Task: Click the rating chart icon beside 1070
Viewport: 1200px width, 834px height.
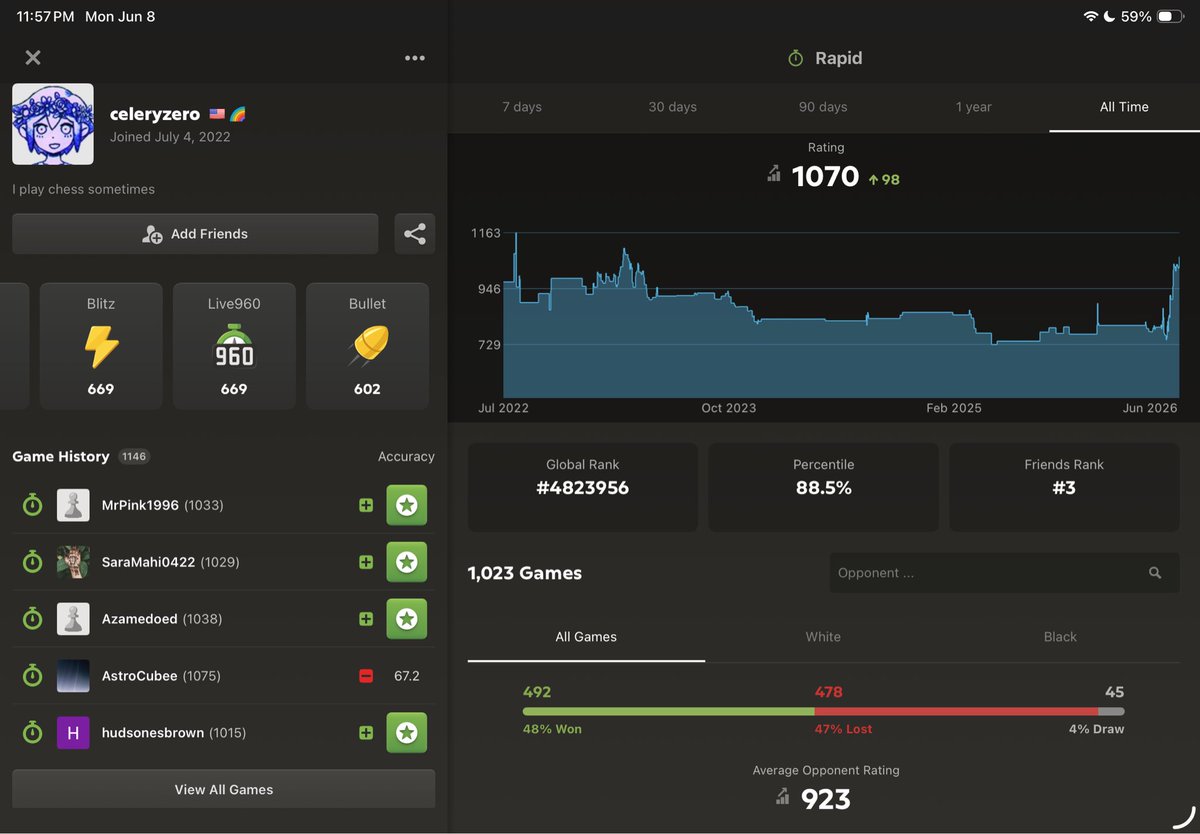Action: 774,174
